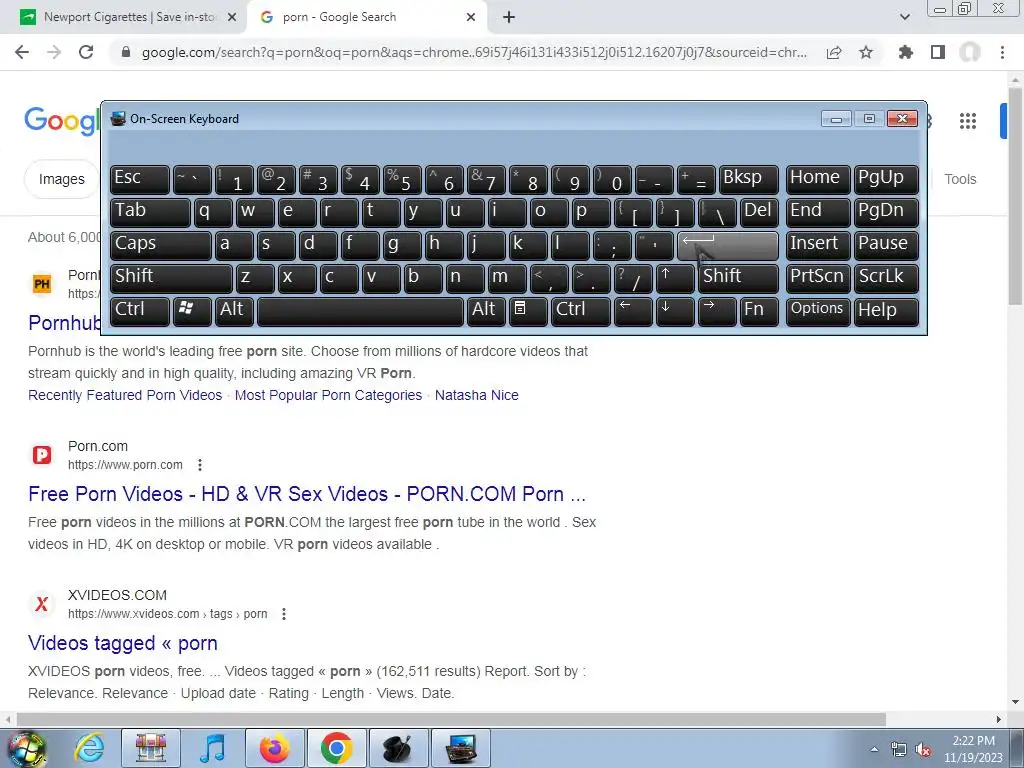Click the Home key on the keyboard
This screenshot has height=768, width=1024.
pos(817,180)
